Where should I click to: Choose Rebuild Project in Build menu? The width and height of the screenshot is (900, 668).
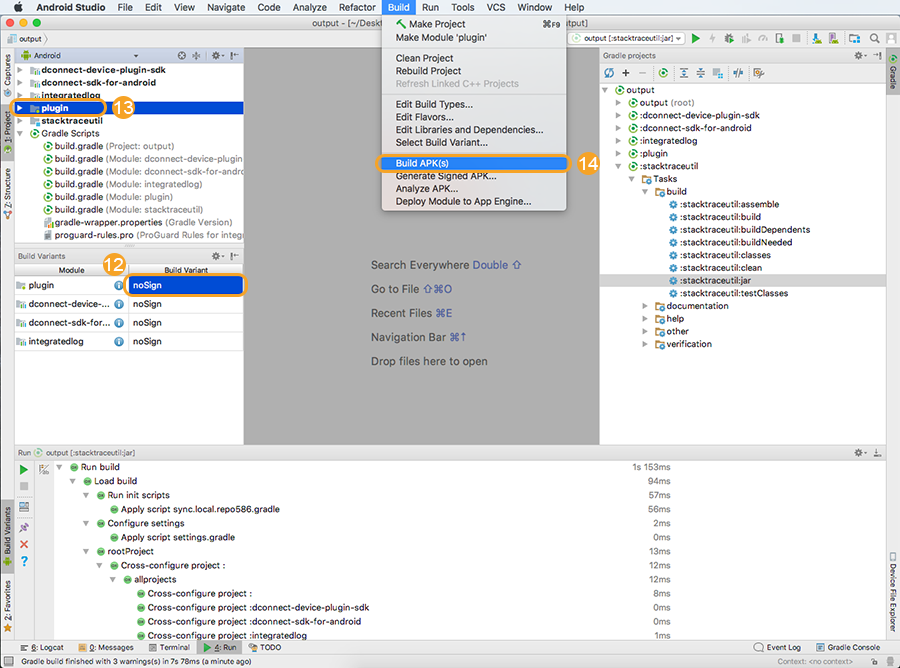click(x=474, y=71)
